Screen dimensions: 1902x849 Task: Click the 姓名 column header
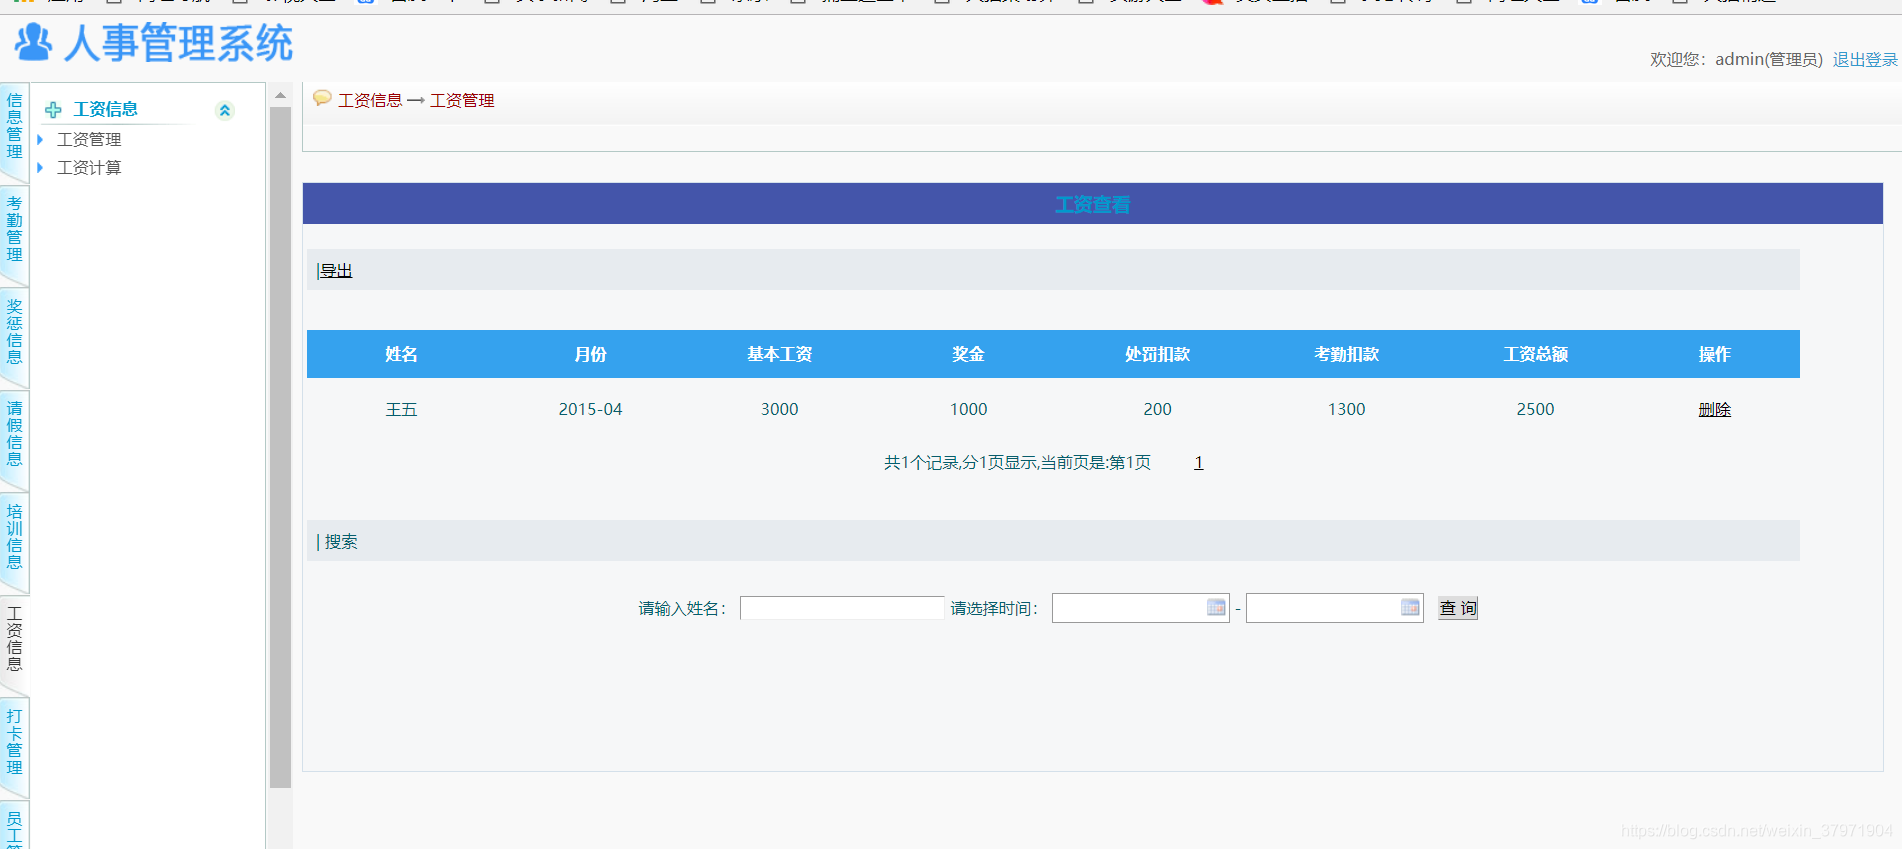coord(401,354)
